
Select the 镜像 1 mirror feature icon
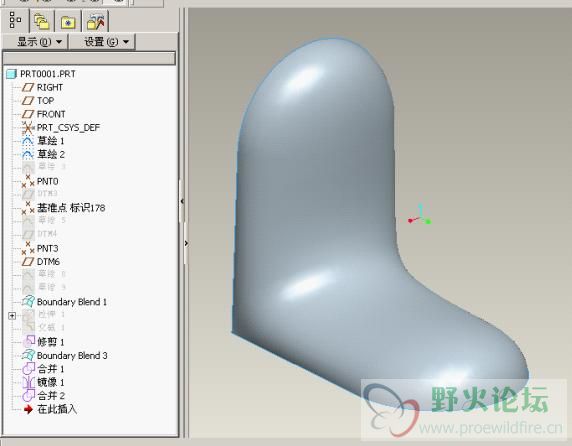click(28, 382)
